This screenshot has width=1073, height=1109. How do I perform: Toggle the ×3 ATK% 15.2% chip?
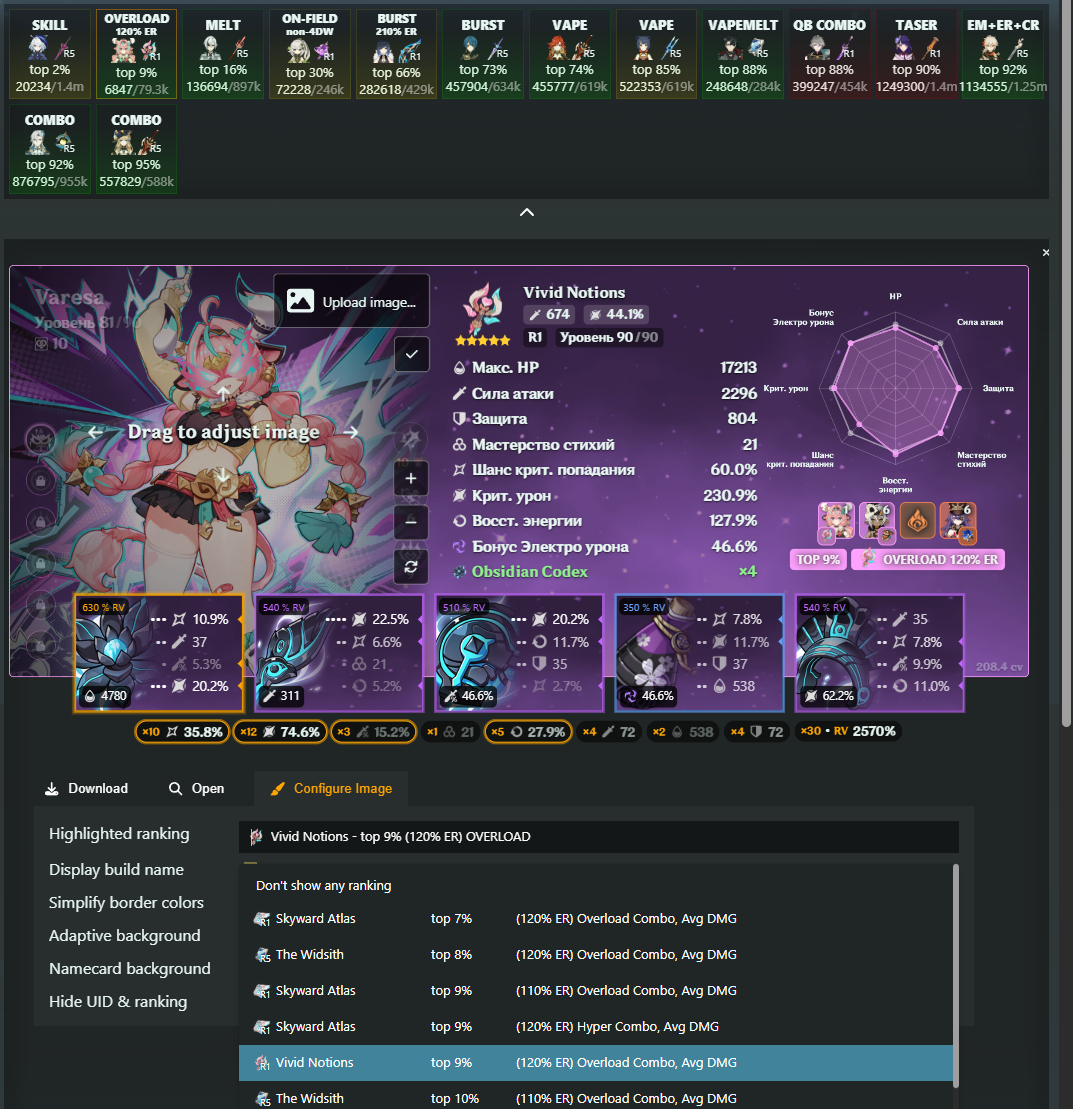pos(374,731)
